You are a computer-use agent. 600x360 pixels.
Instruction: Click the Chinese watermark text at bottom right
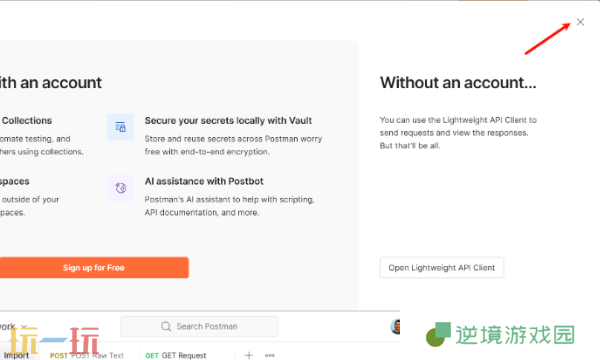coord(515,335)
